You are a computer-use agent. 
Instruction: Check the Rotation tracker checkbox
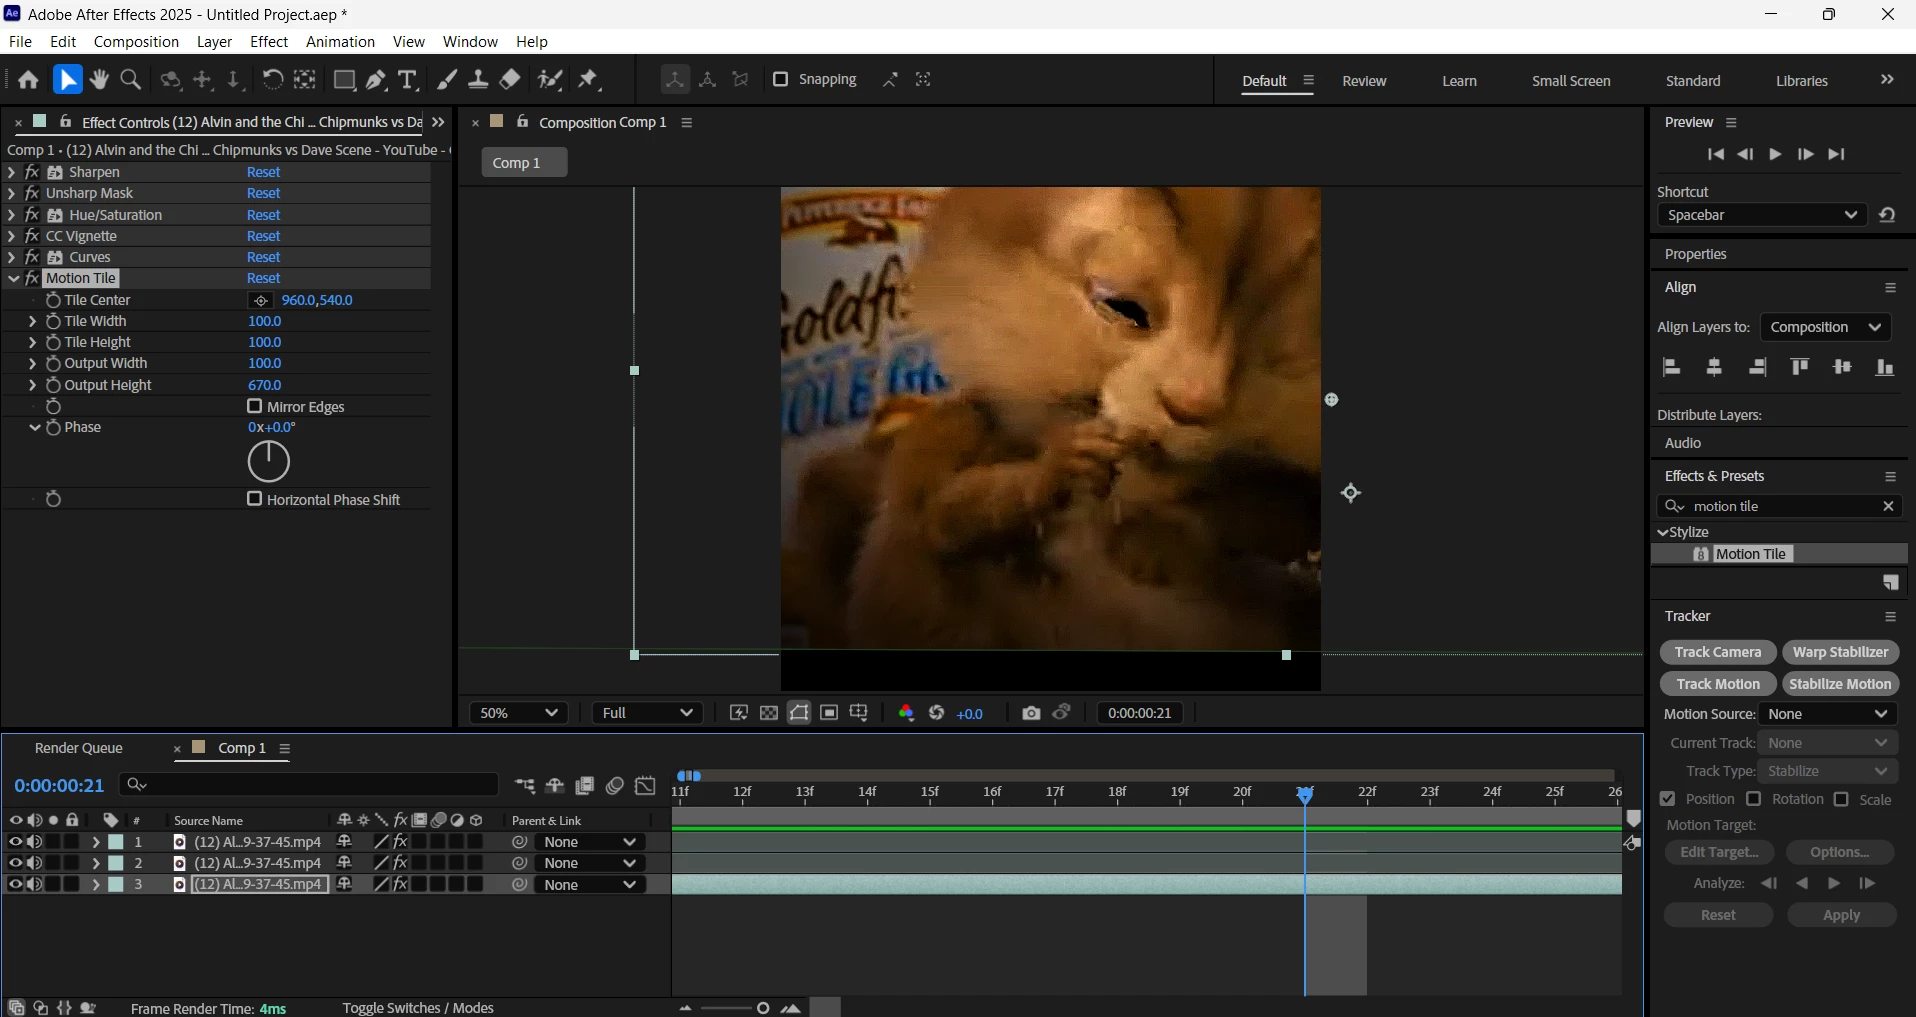point(1753,799)
